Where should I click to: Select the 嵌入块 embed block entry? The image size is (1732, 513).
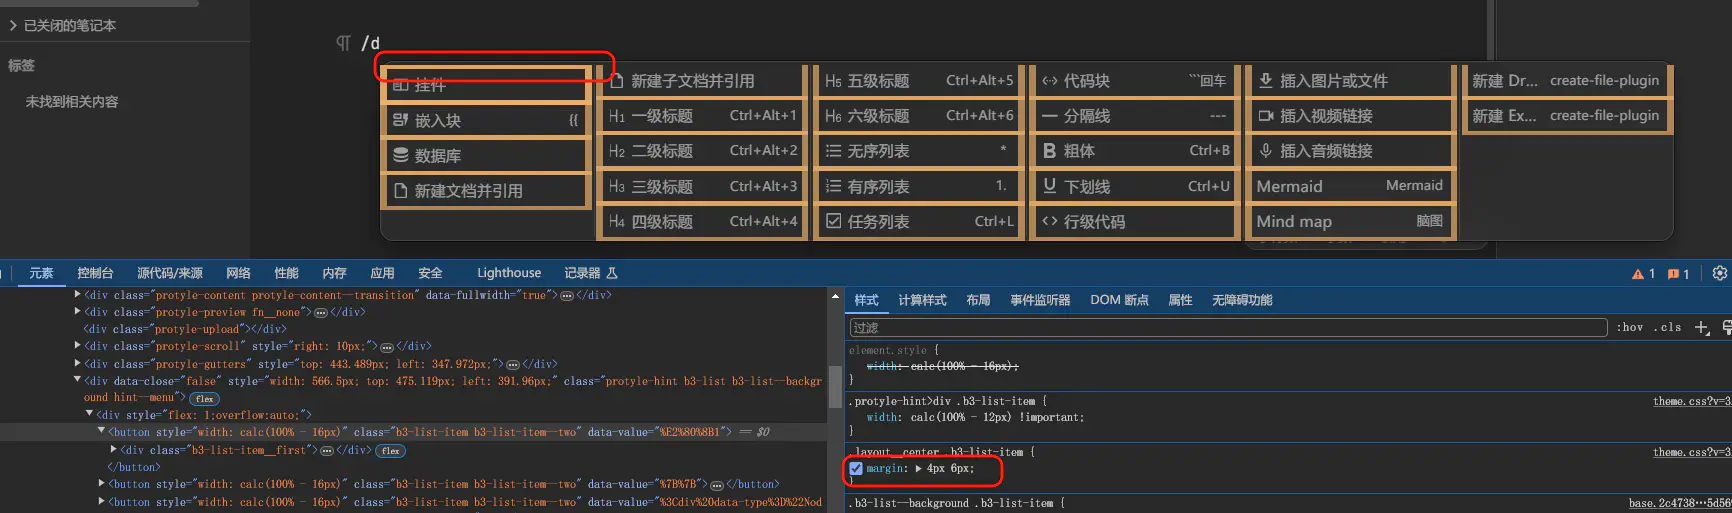[485, 120]
